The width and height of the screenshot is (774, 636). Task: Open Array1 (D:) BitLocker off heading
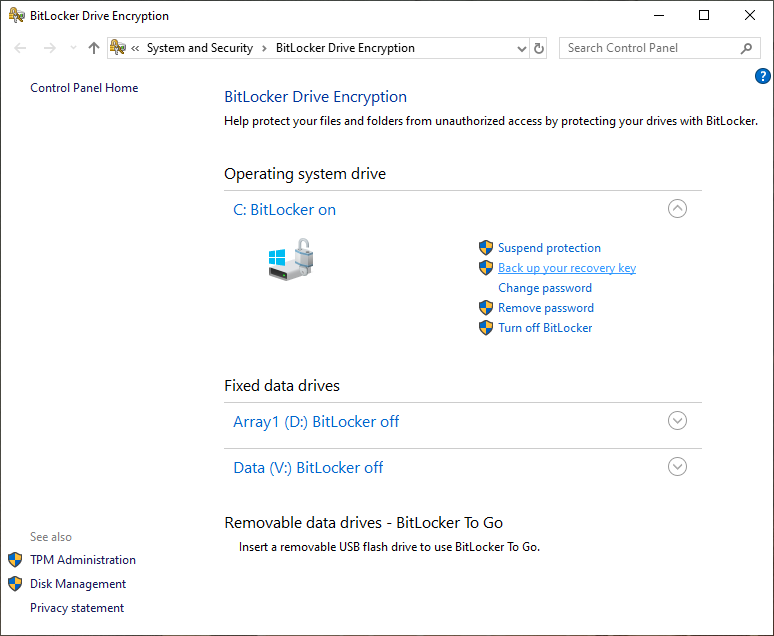click(316, 422)
